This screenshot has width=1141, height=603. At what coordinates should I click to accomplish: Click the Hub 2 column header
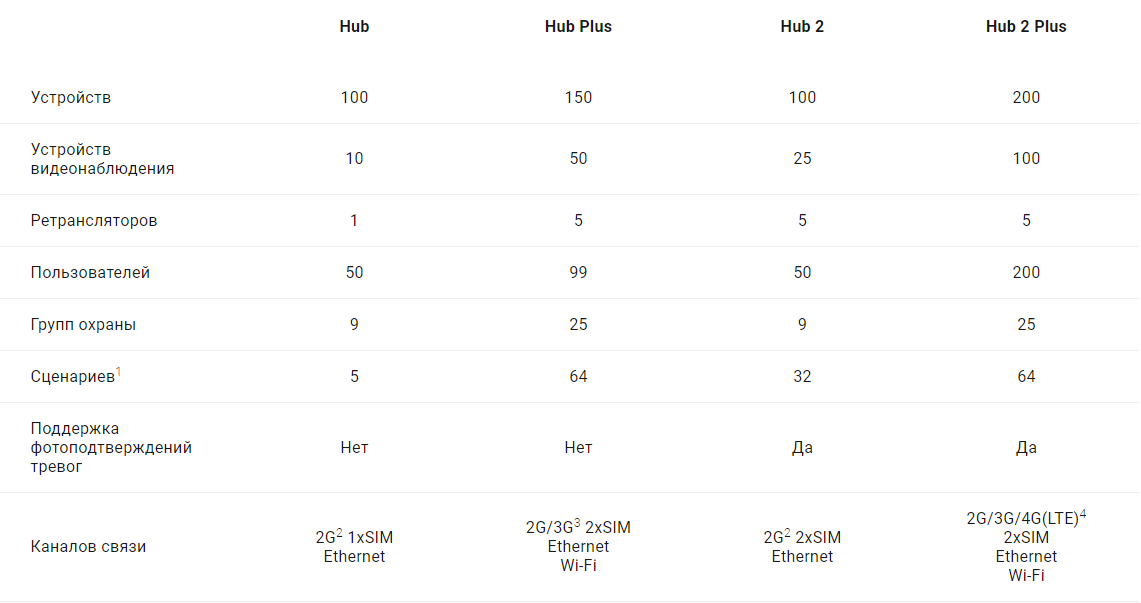802,27
